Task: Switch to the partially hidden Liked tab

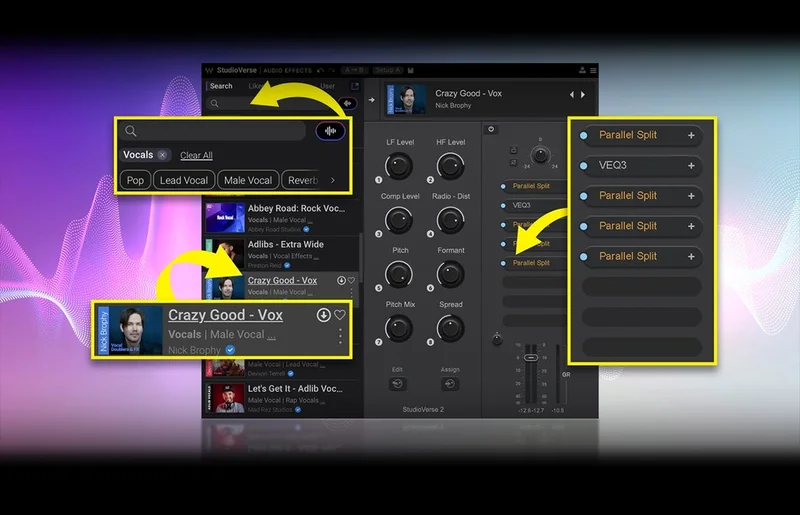Action: point(256,86)
